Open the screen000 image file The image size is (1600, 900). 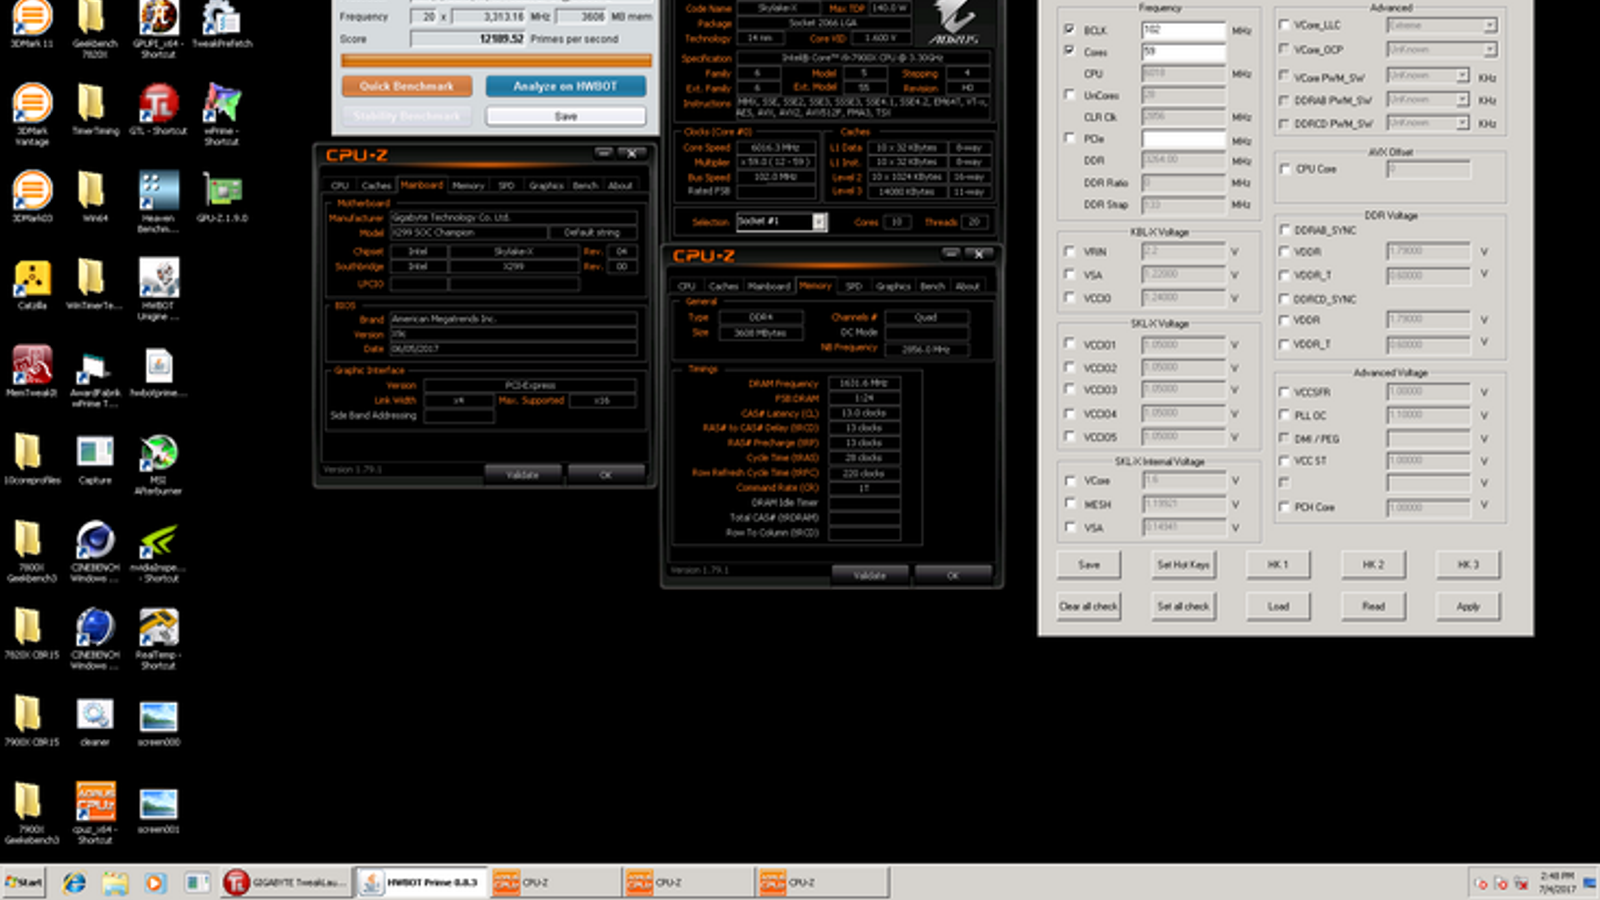tap(158, 723)
